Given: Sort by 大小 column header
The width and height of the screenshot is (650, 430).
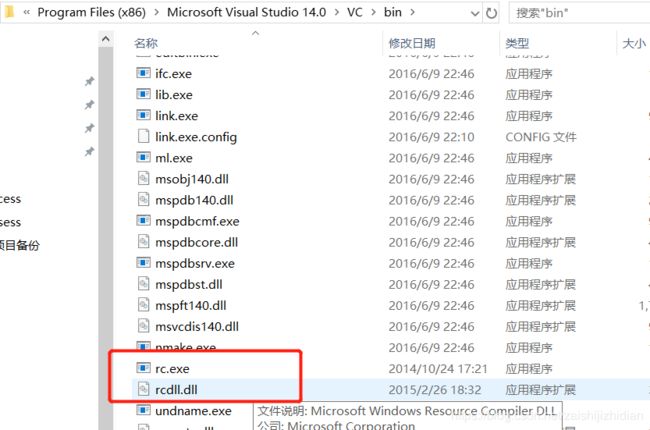Looking at the screenshot, I should pyautogui.click(x=634, y=43).
